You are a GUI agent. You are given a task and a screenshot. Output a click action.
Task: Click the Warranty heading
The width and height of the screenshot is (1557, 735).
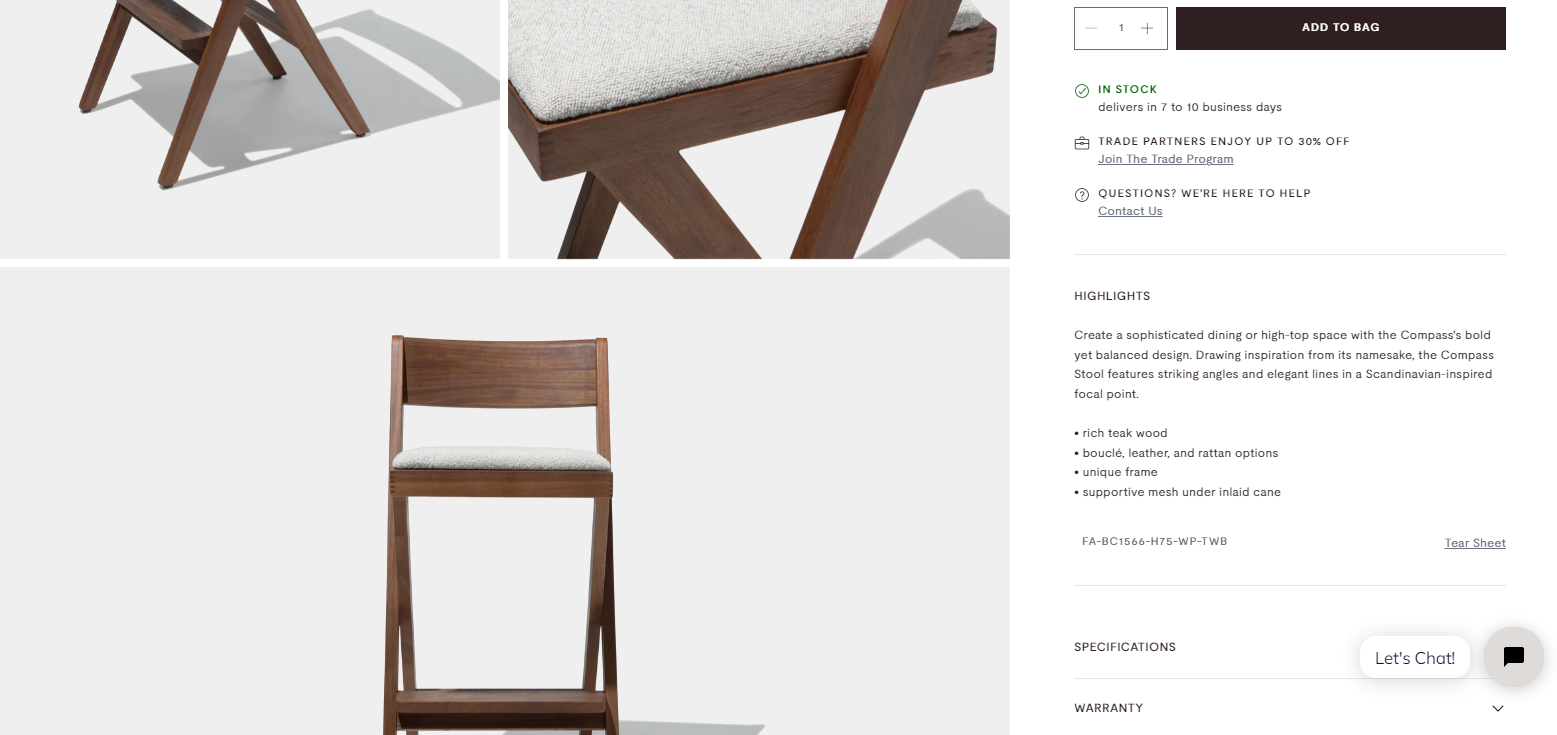[1108, 708]
